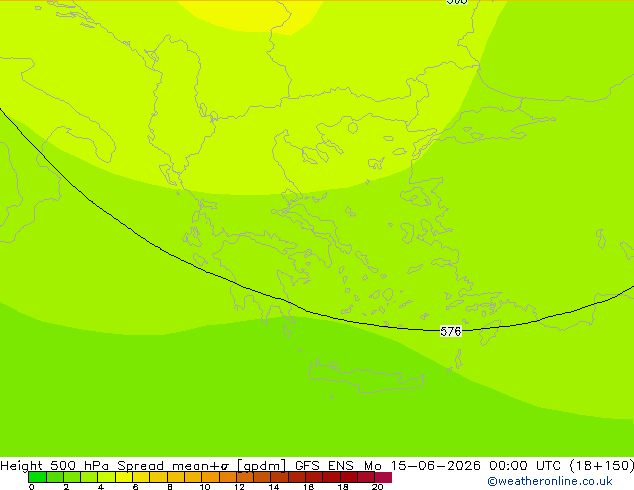Select the 18–19 dark red legend swatch
634x490 pixels.
[349, 477]
